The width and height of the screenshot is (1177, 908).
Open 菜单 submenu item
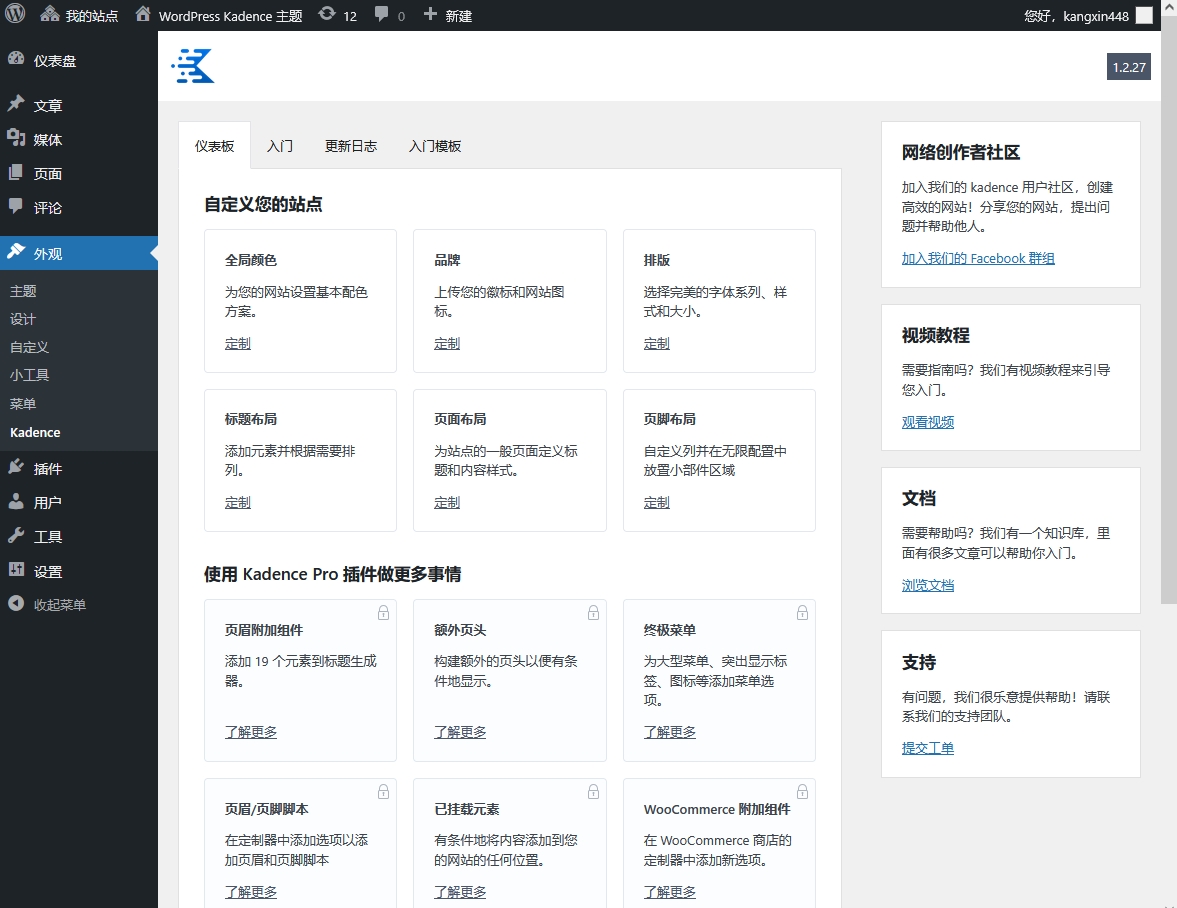[x=23, y=404]
